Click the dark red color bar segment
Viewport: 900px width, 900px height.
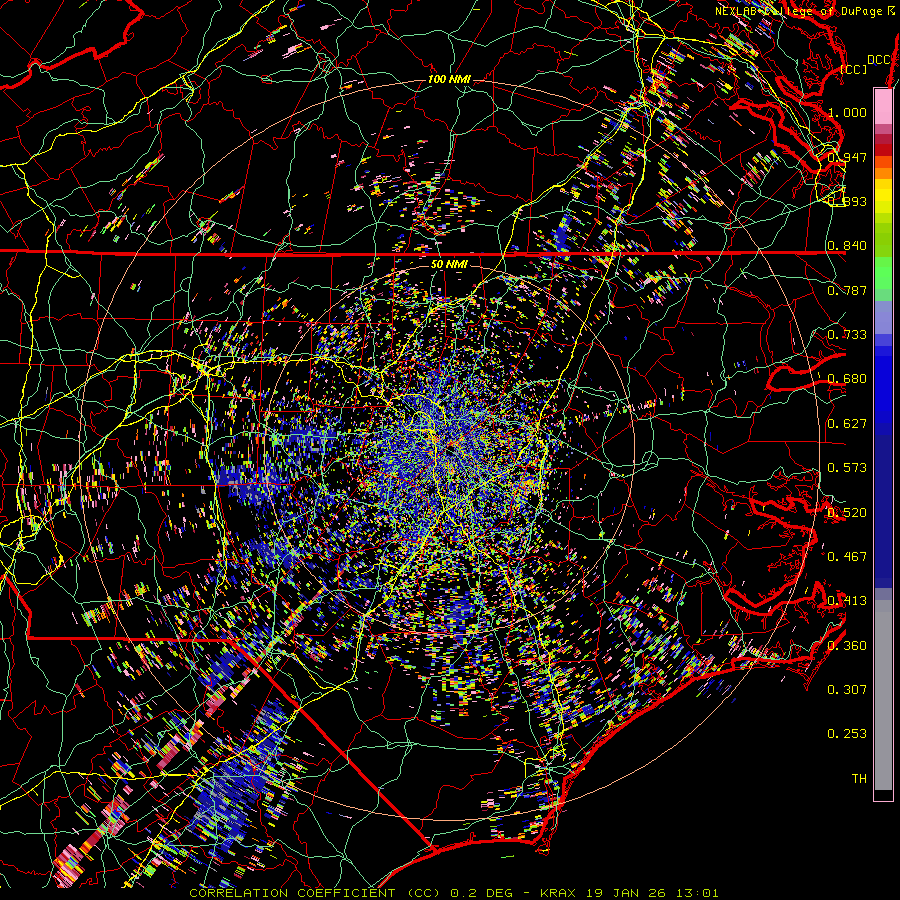click(883, 150)
